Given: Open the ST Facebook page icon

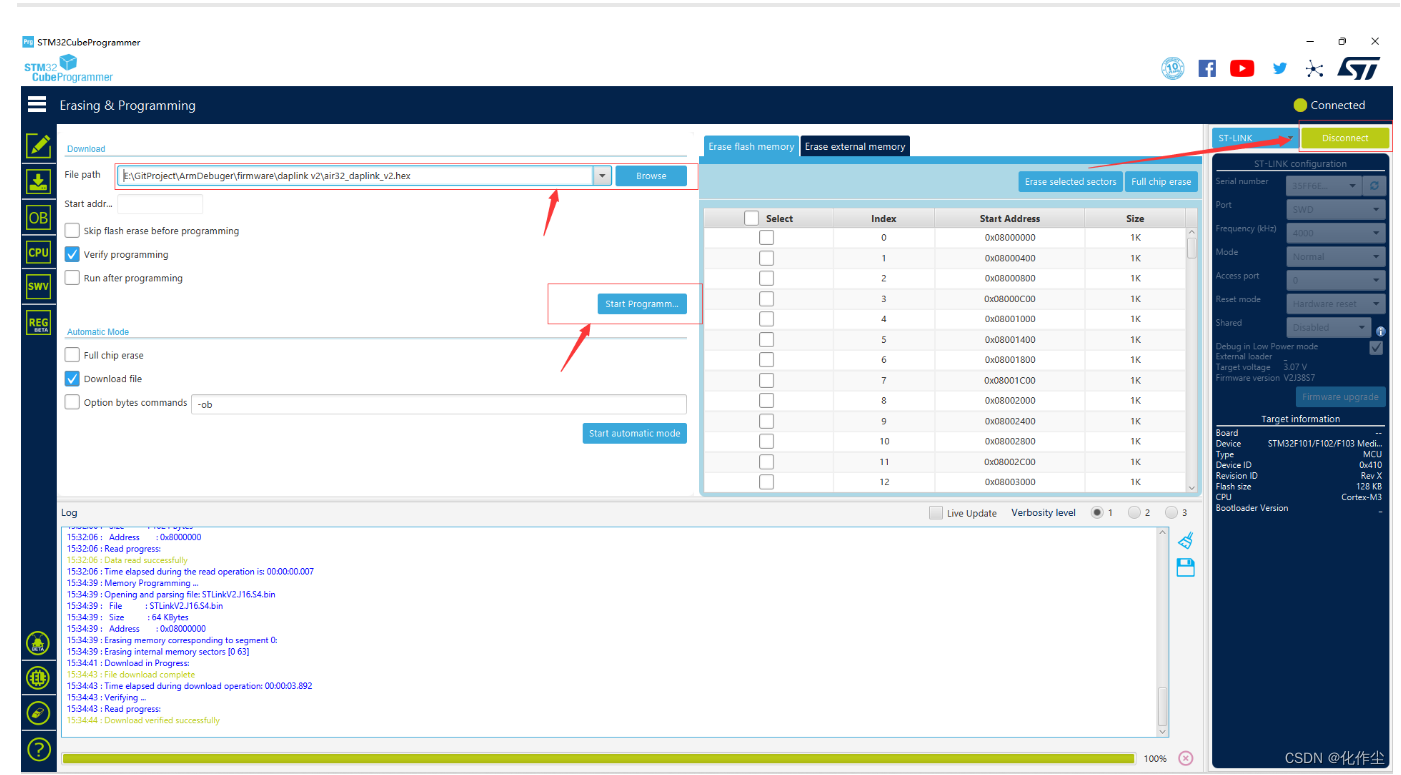Looking at the screenshot, I should (x=1207, y=68).
